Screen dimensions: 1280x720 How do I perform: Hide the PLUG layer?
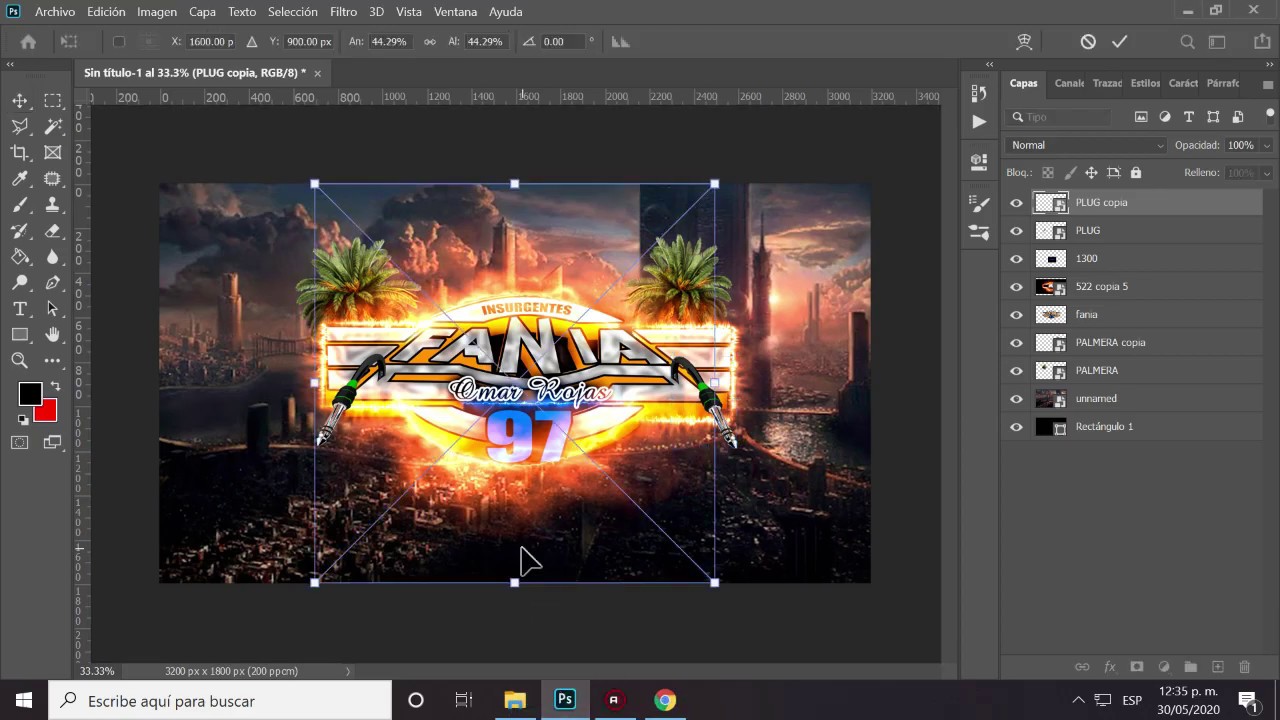[x=1017, y=231]
